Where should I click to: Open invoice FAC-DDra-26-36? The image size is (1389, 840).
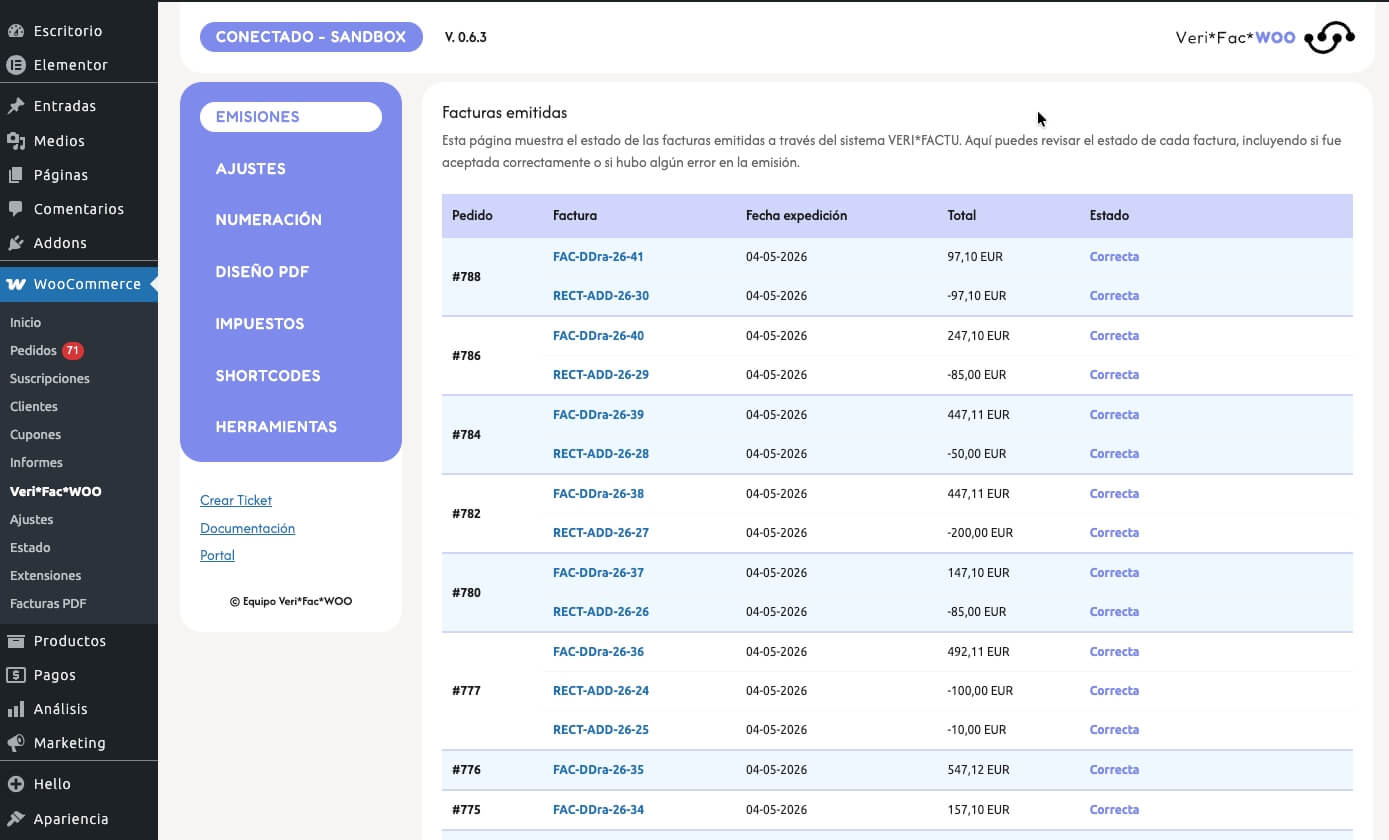[598, 652]
